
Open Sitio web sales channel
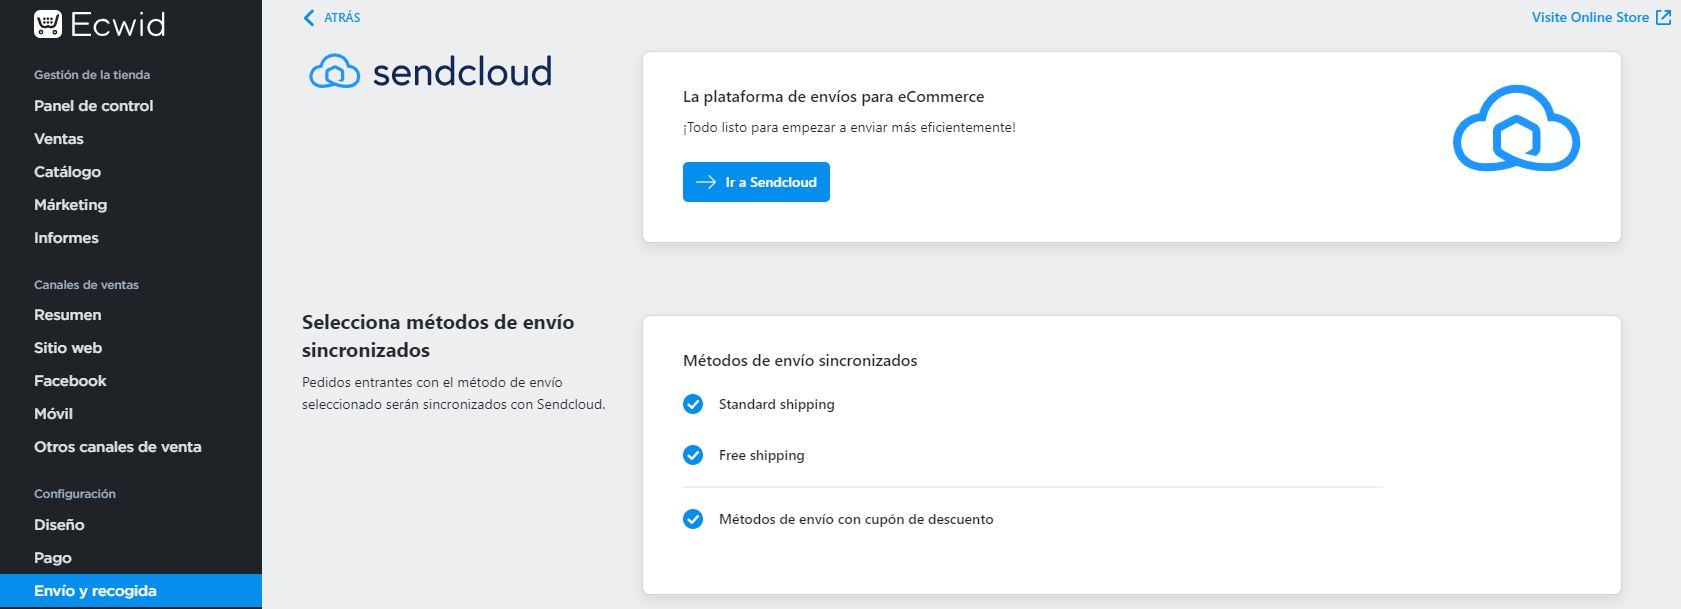click(68, 348)
